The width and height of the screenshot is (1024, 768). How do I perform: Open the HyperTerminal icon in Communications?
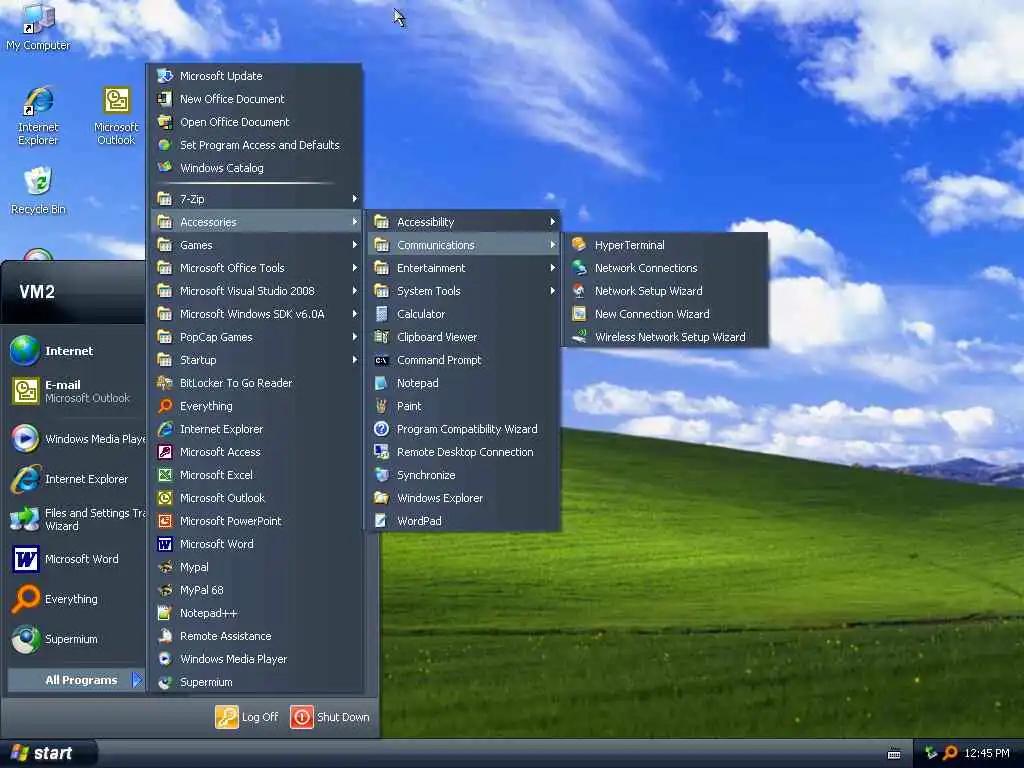click(579, 245)
